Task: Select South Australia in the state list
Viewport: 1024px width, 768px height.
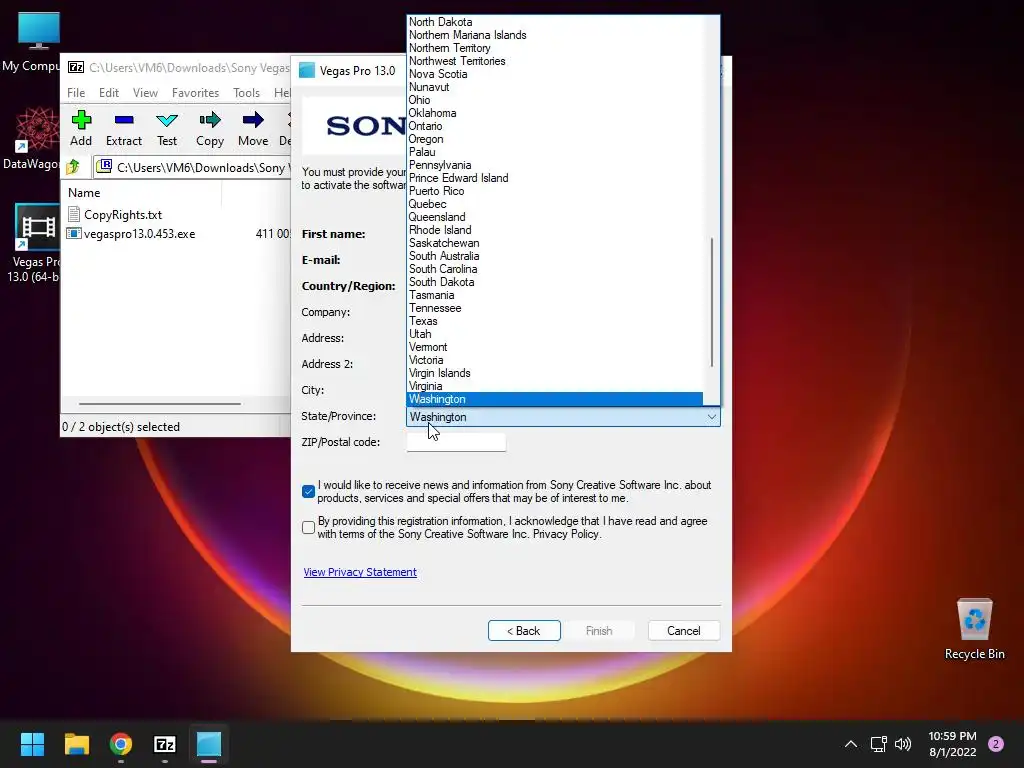Action: (555, 256)
